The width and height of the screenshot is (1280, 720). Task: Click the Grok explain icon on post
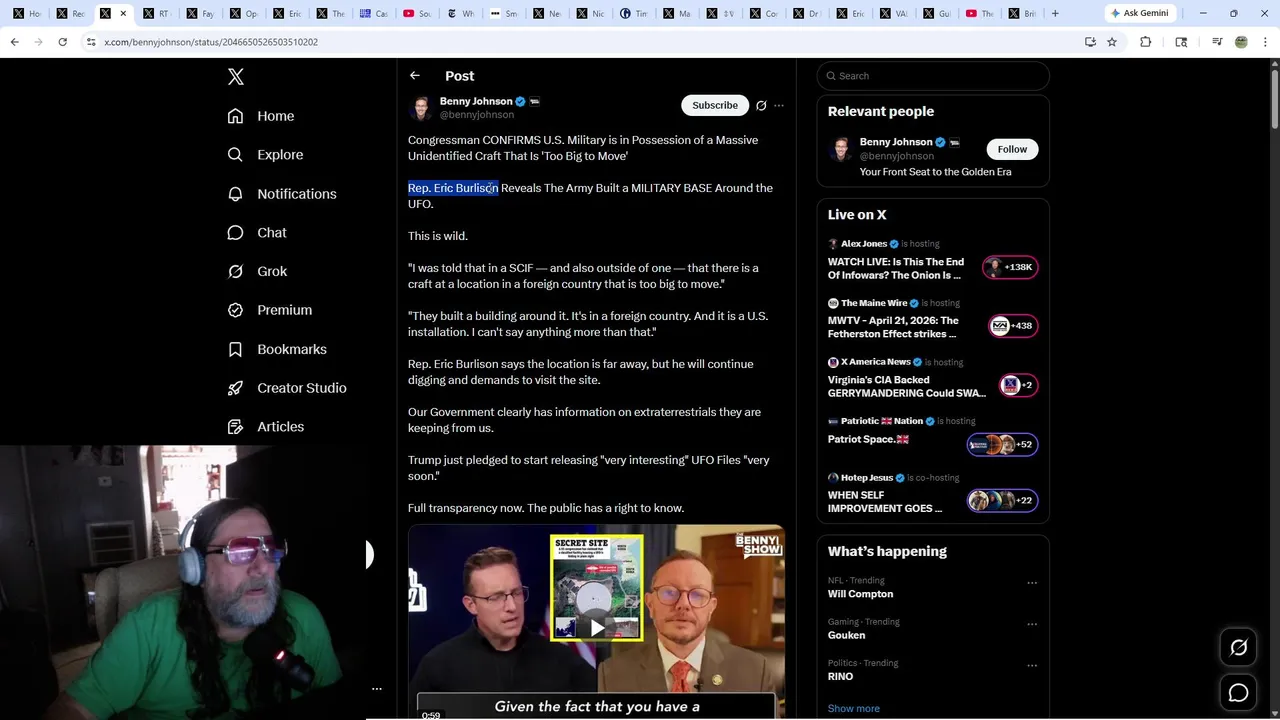click(761, 105)
